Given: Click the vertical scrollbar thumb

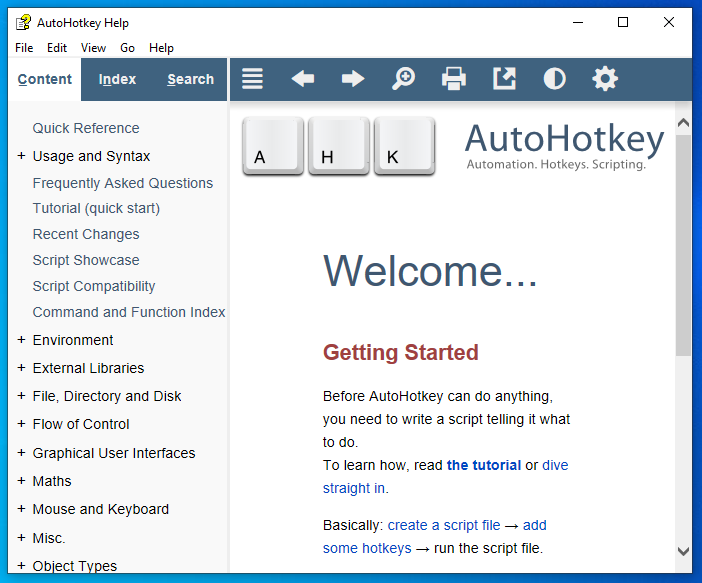Looking at the screenshot, I should pyautogui.click(x=683, y=245).
